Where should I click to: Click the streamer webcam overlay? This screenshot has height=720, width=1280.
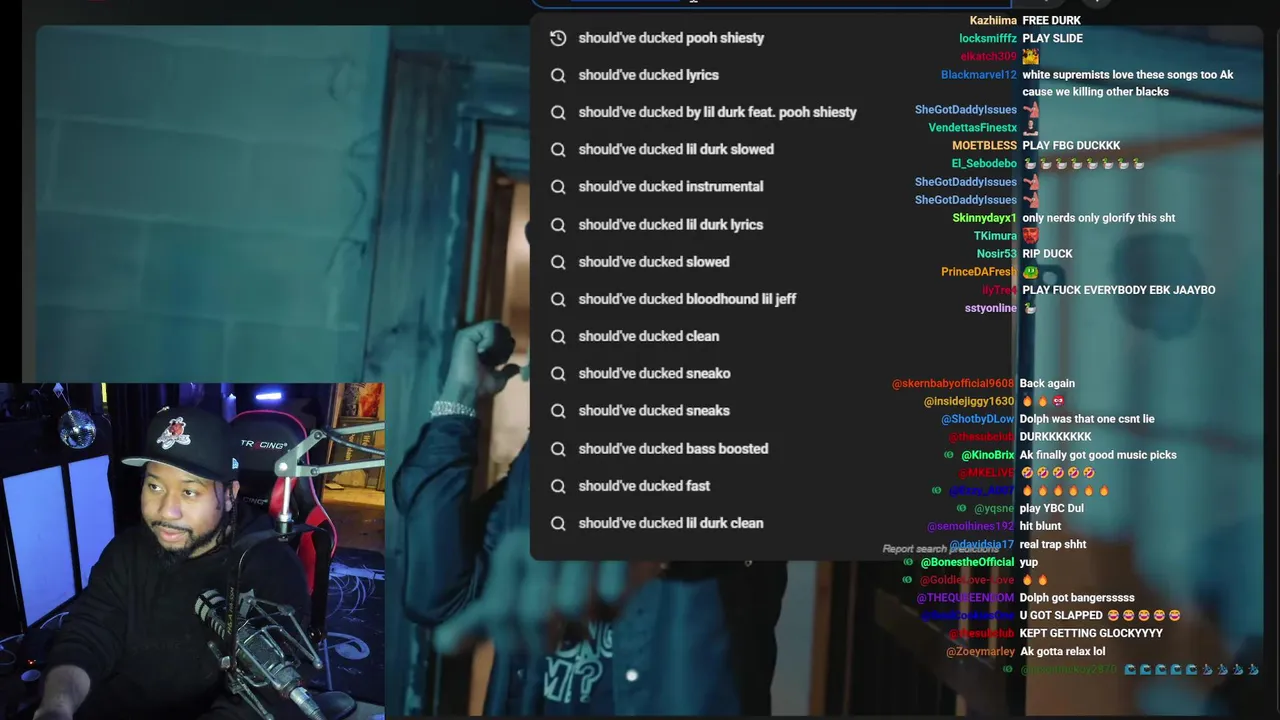coord(192,551)
